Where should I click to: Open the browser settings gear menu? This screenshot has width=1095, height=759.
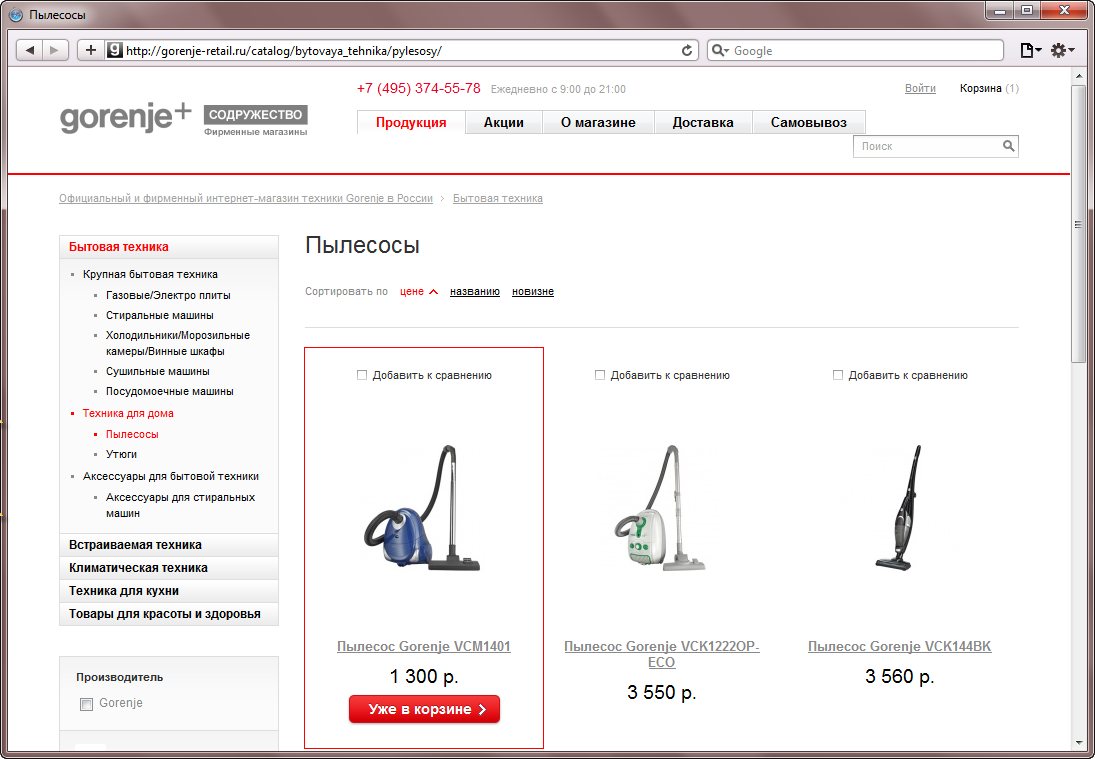1061,50
